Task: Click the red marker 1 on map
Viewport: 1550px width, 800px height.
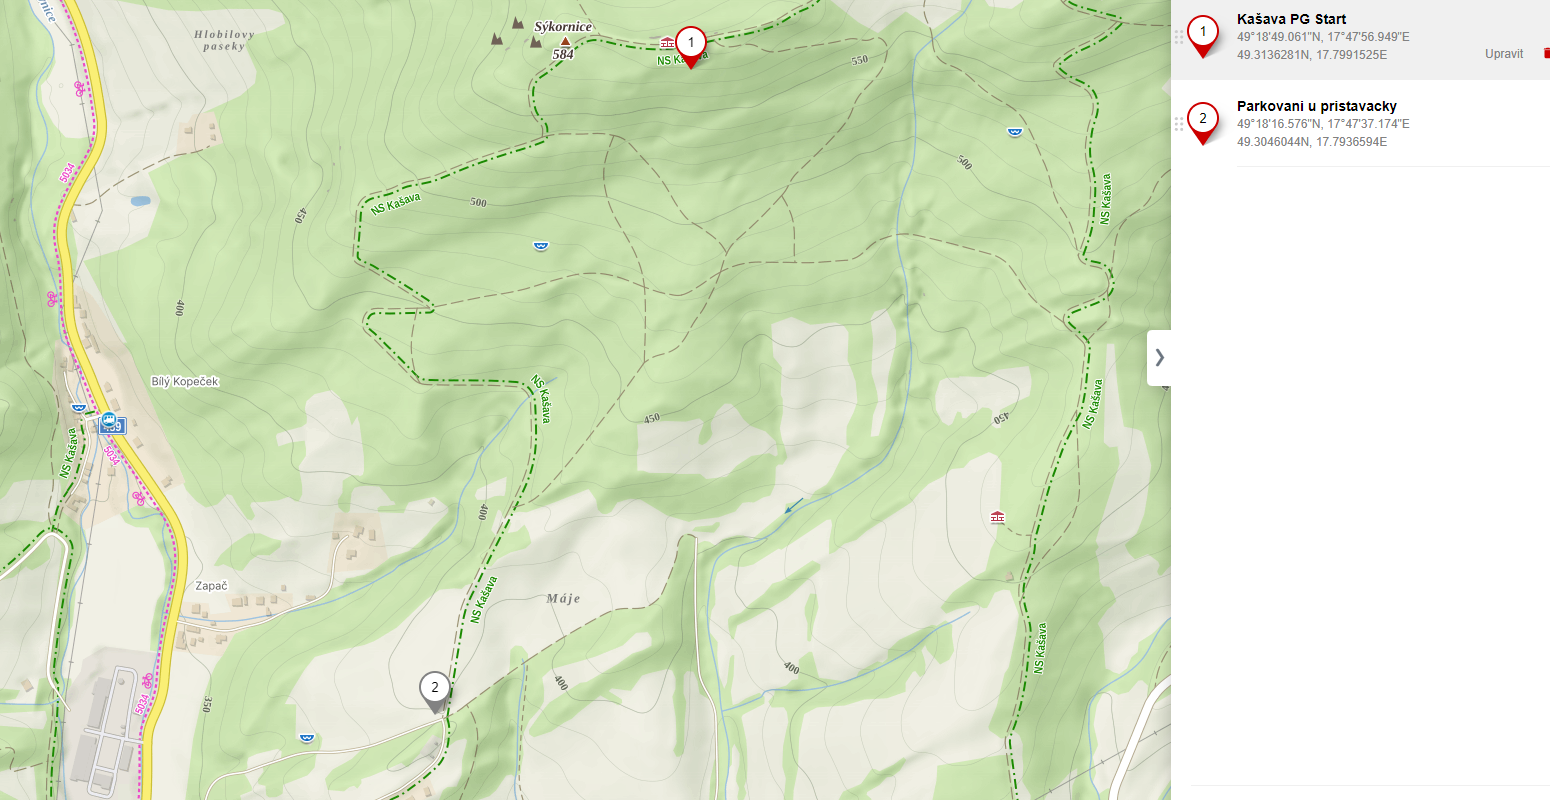Action: coord(690,46)
